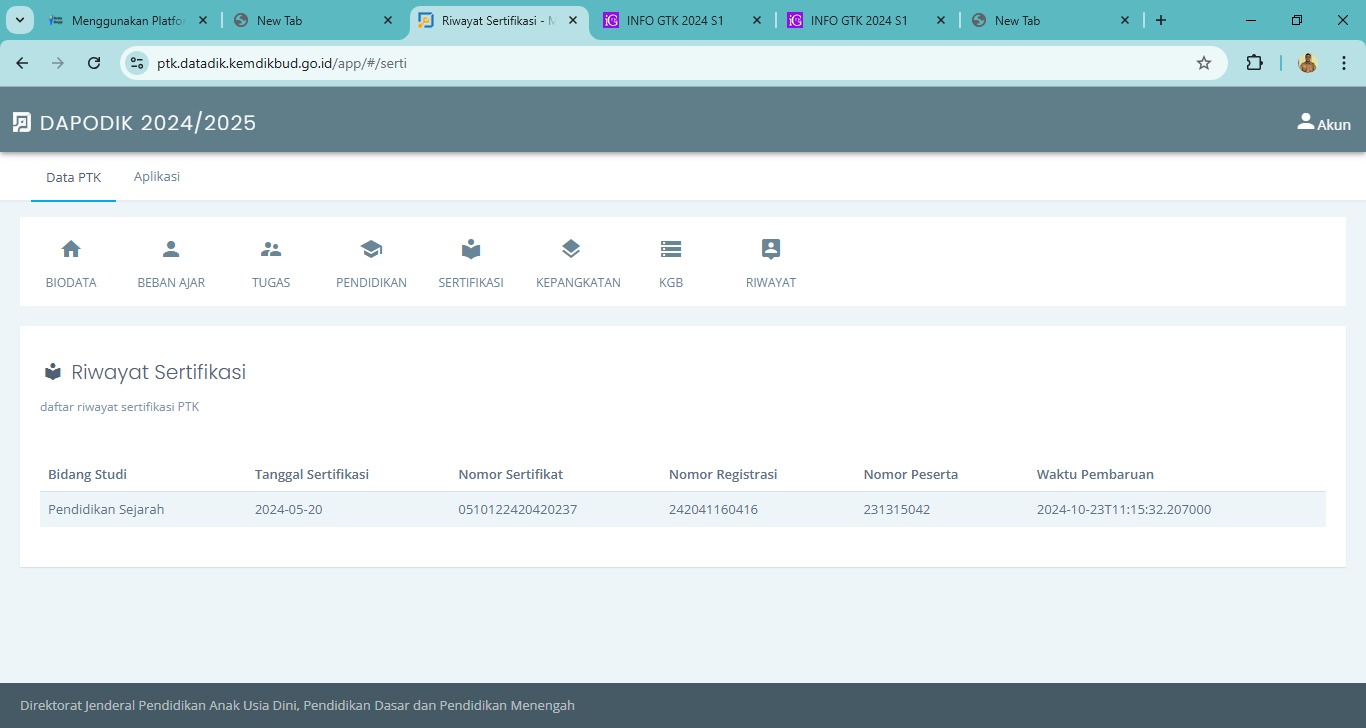Image resolution: width=1366 pixels, height=728 pixels.
Task: Select the Sertifikasi icon
Action: pos(471,250)
